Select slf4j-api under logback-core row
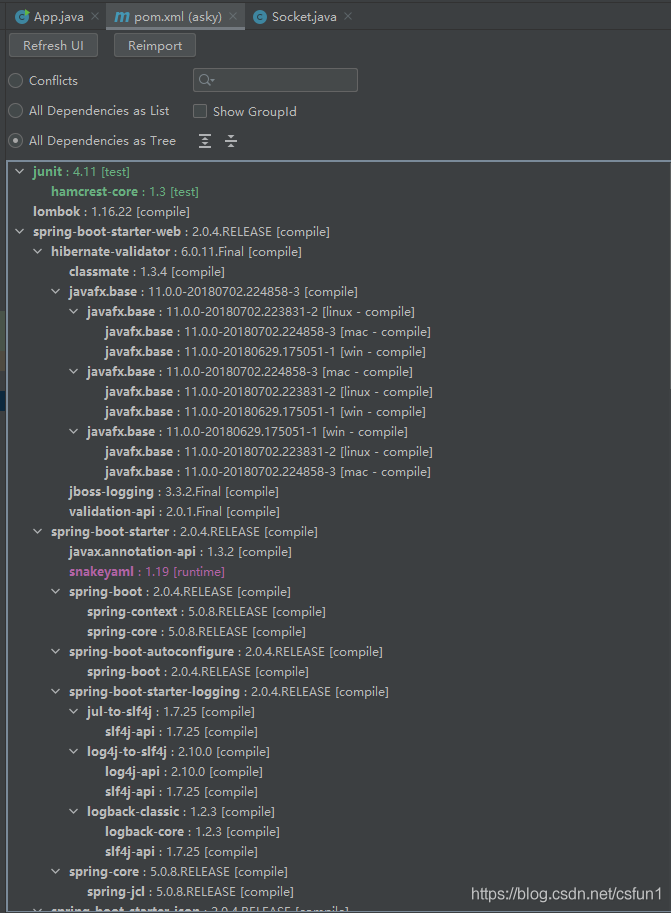 pos(181,851)
